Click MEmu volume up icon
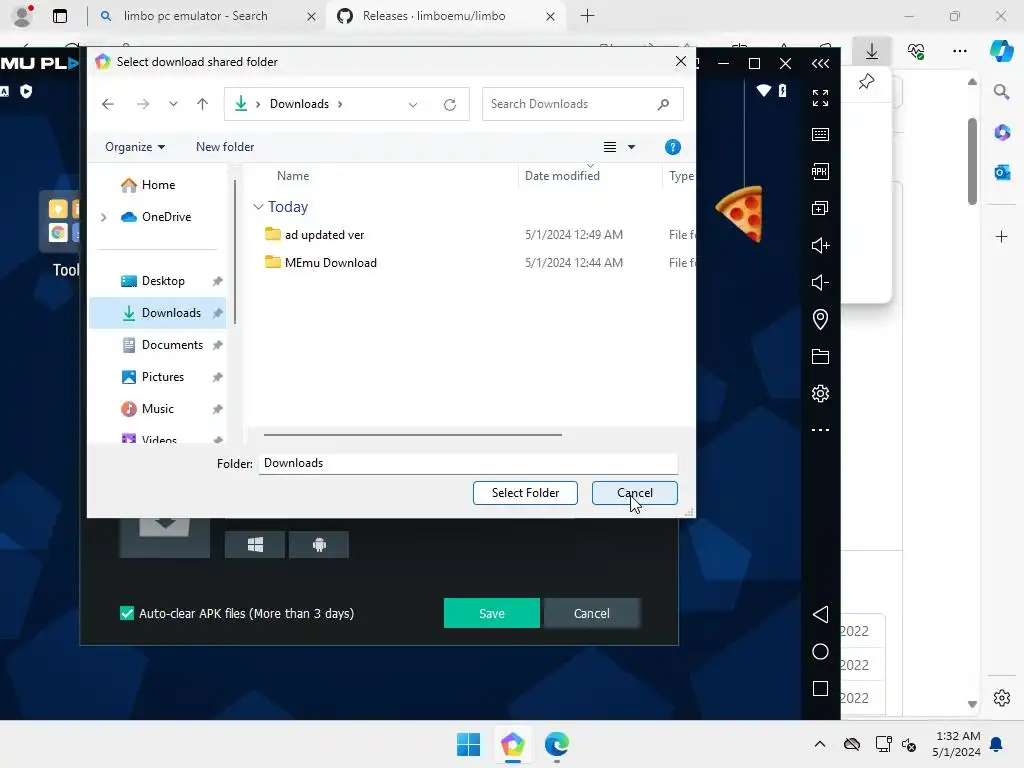This screenshot has width=1024, height=768. [820, 246]
